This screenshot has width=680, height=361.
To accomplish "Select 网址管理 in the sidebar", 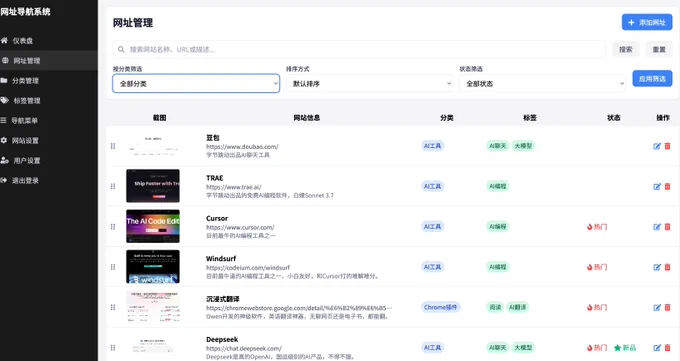I will (49, 60).
